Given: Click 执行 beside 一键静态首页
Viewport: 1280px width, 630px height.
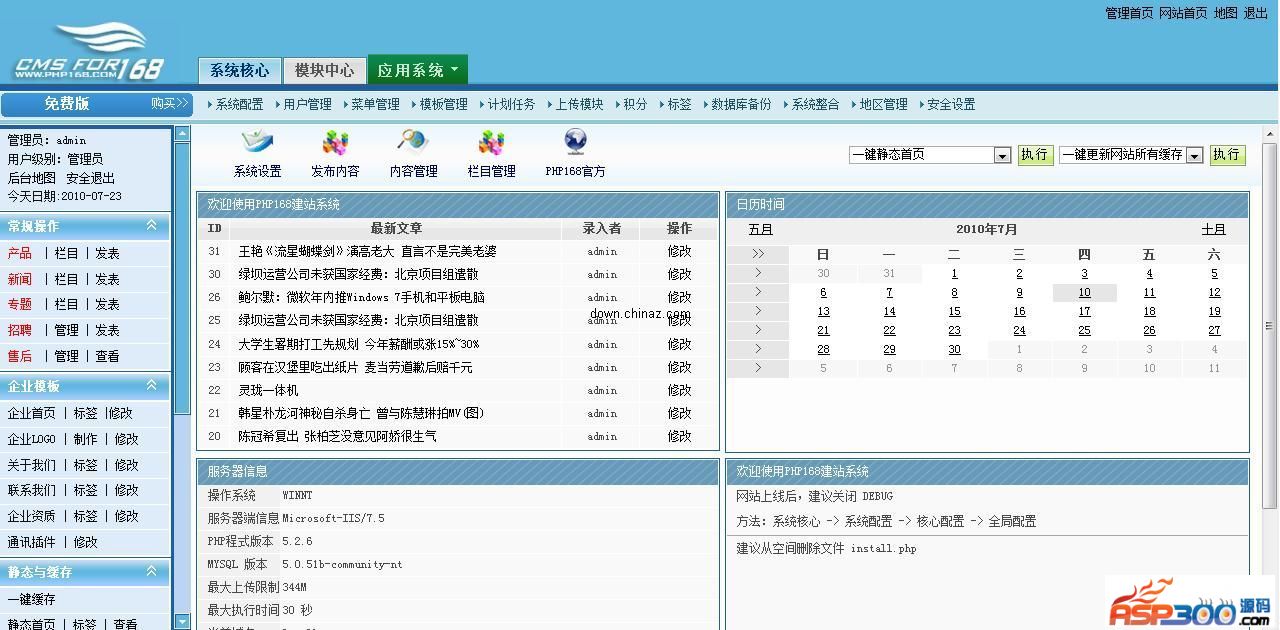Looking at the screenshot, I should pyautogui.click(x=1035, y=155).
